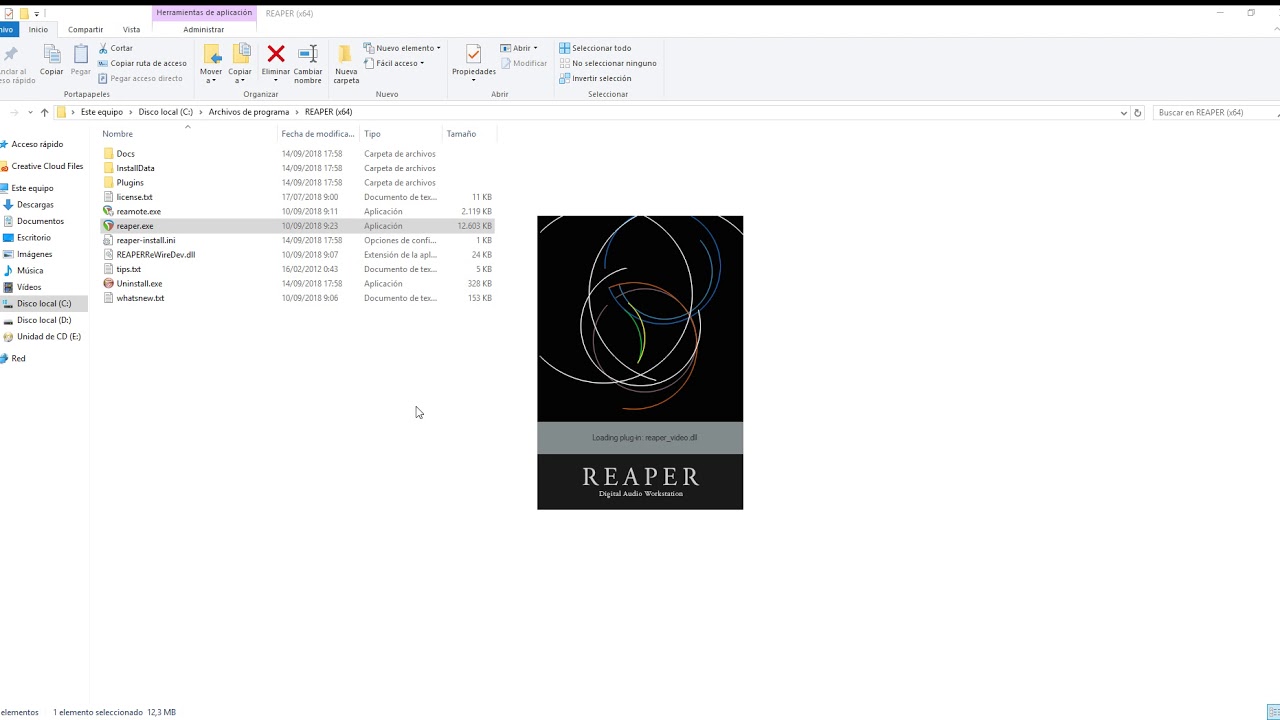Click the Up folder arrow in the navigation bar
The height and width of the screenshot is (720, 1280).
(x=44, y=112)
